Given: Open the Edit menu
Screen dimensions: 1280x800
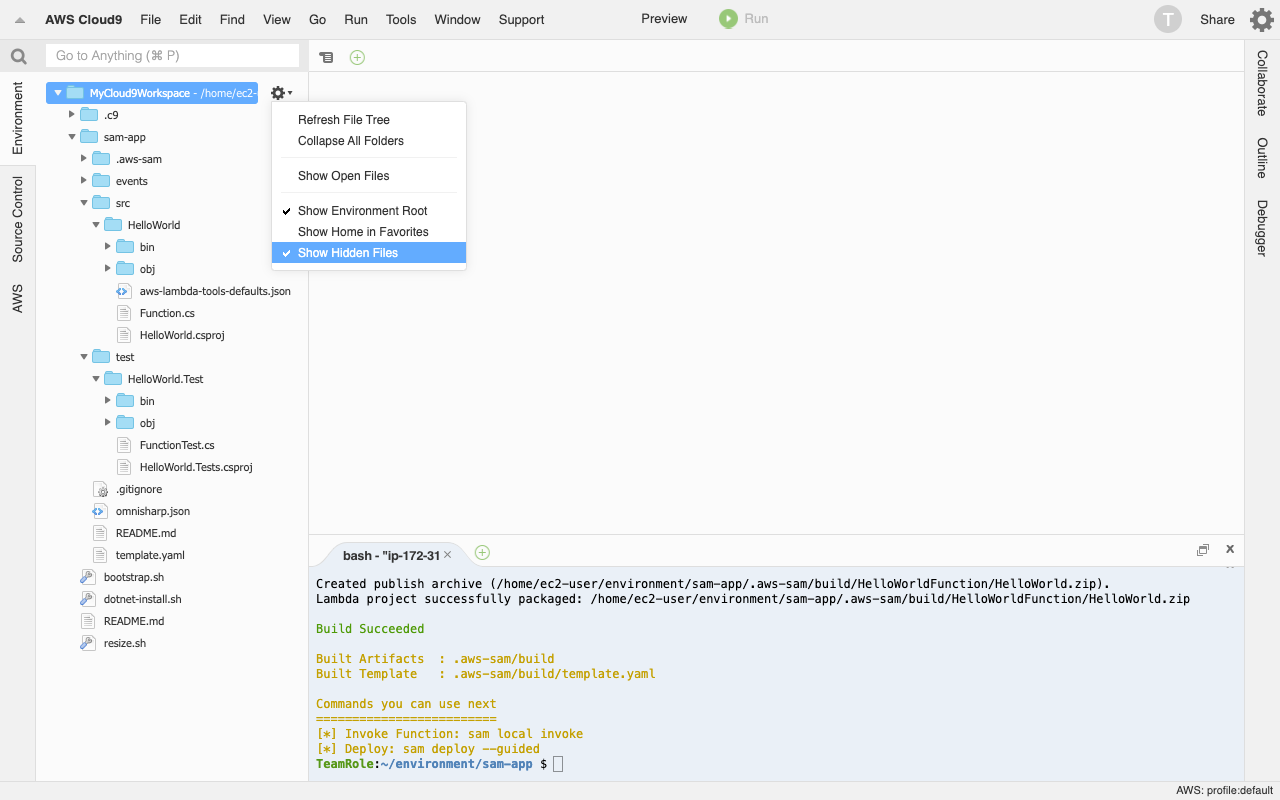Looking at the screenshot, I should [x=190, y=19].
